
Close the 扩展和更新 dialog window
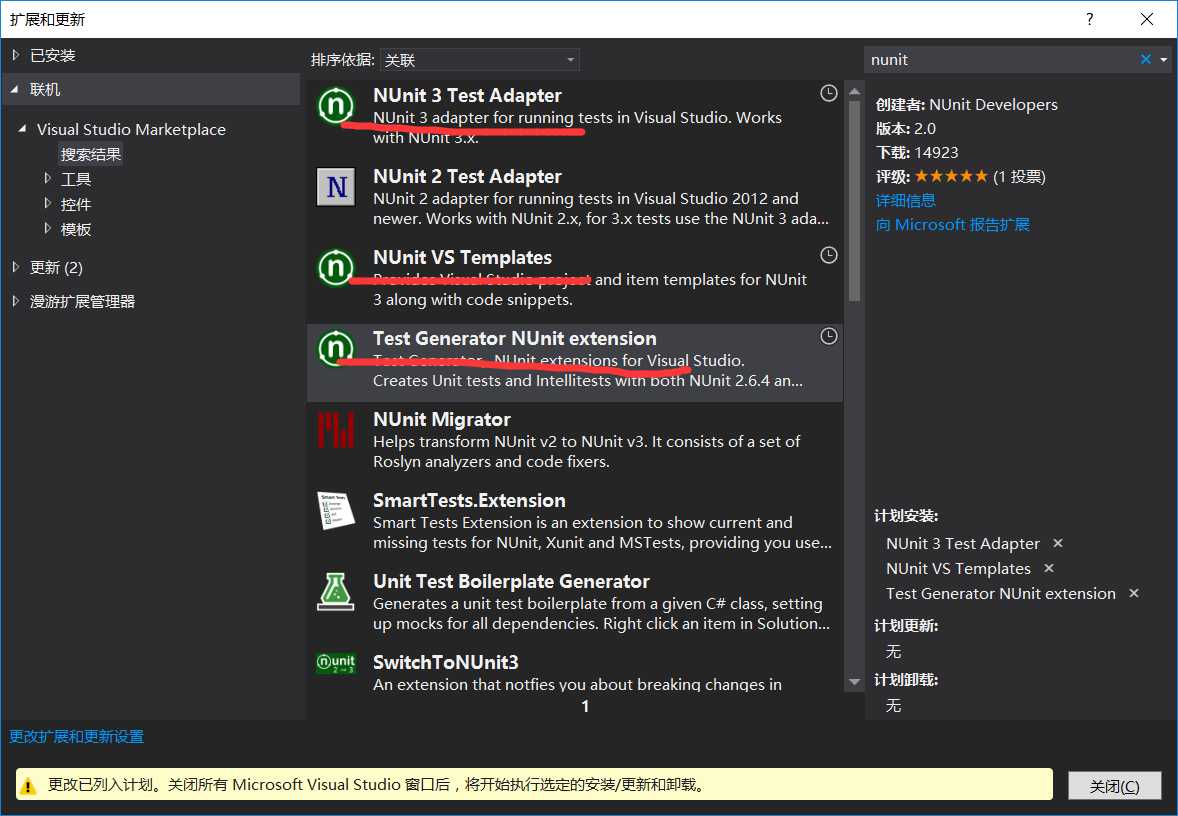1146,20
